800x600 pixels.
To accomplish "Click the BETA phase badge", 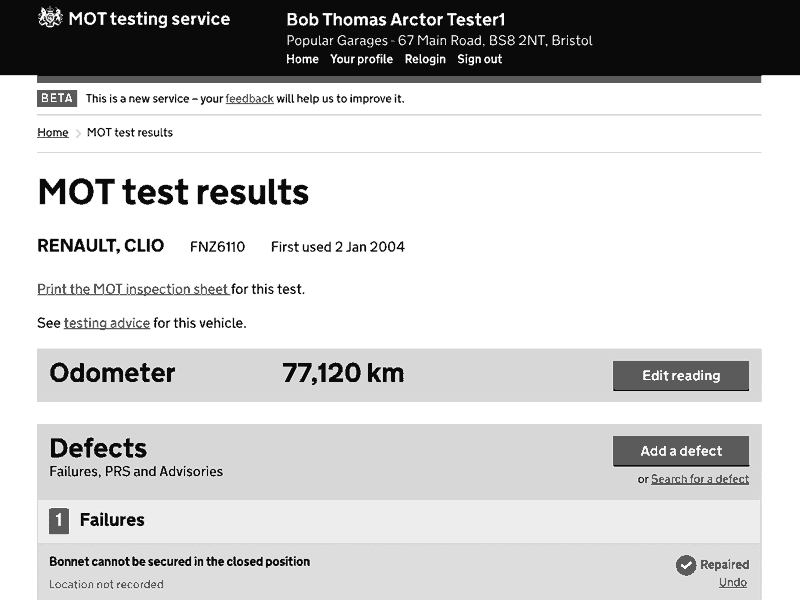I will 57,98.
